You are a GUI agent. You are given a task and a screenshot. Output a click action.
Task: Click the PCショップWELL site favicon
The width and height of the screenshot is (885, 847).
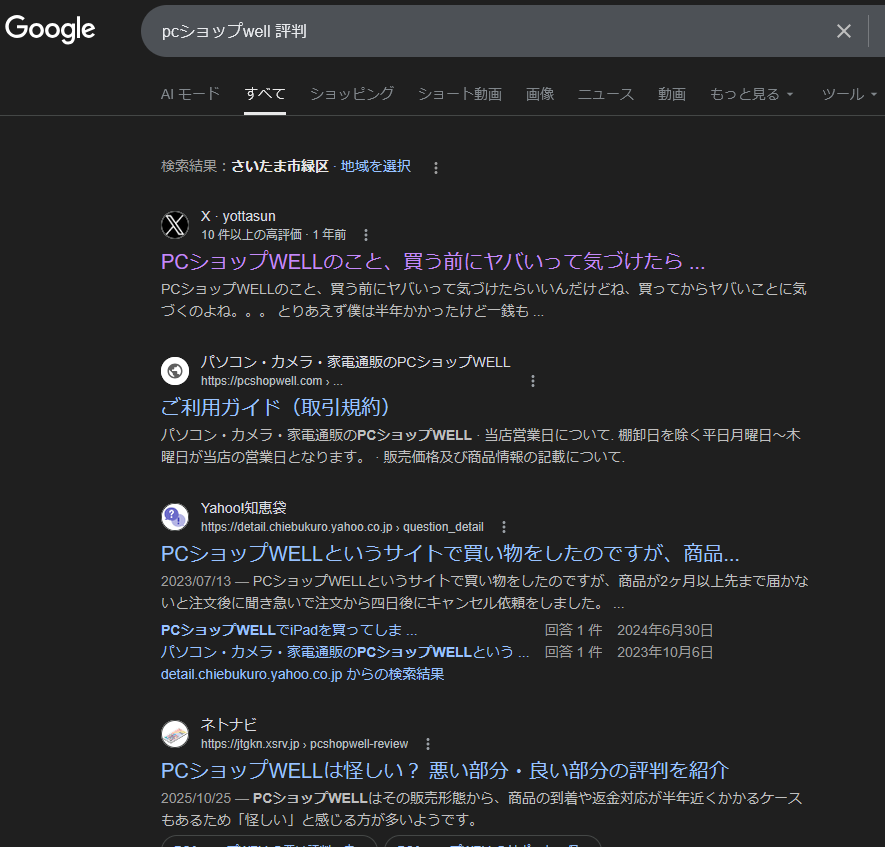[175, 370]
